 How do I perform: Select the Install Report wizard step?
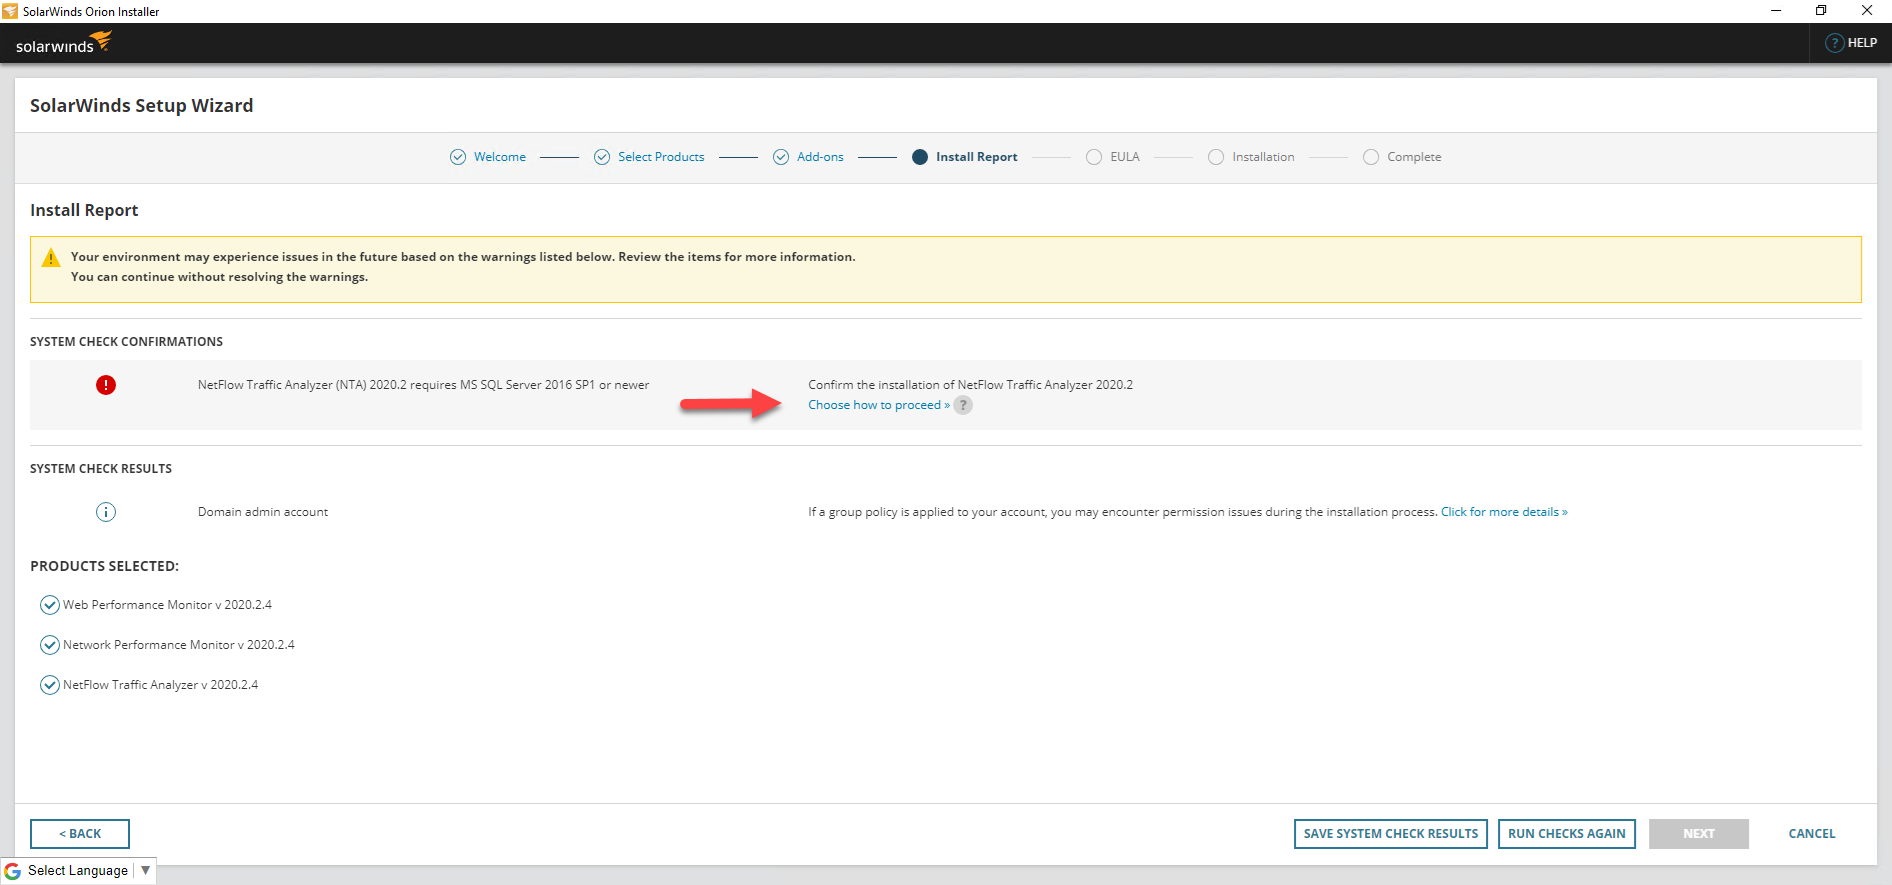point(977,157)
